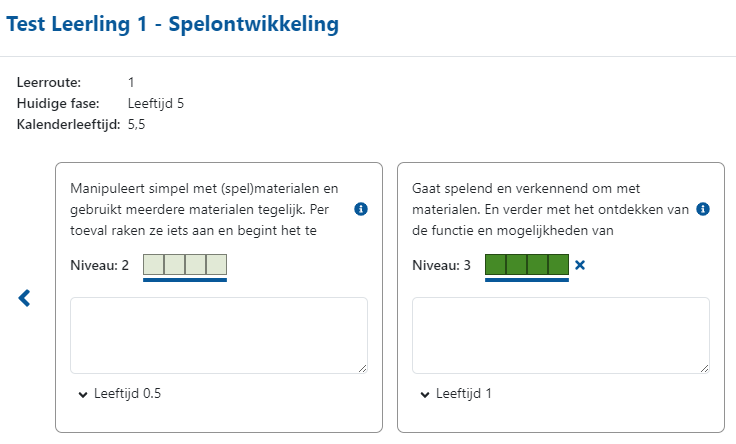Image resolution: width=736 pixels, height=444 pixels.
Task: Focus the notes text area under Niveau 2
Action: (219, 336)
